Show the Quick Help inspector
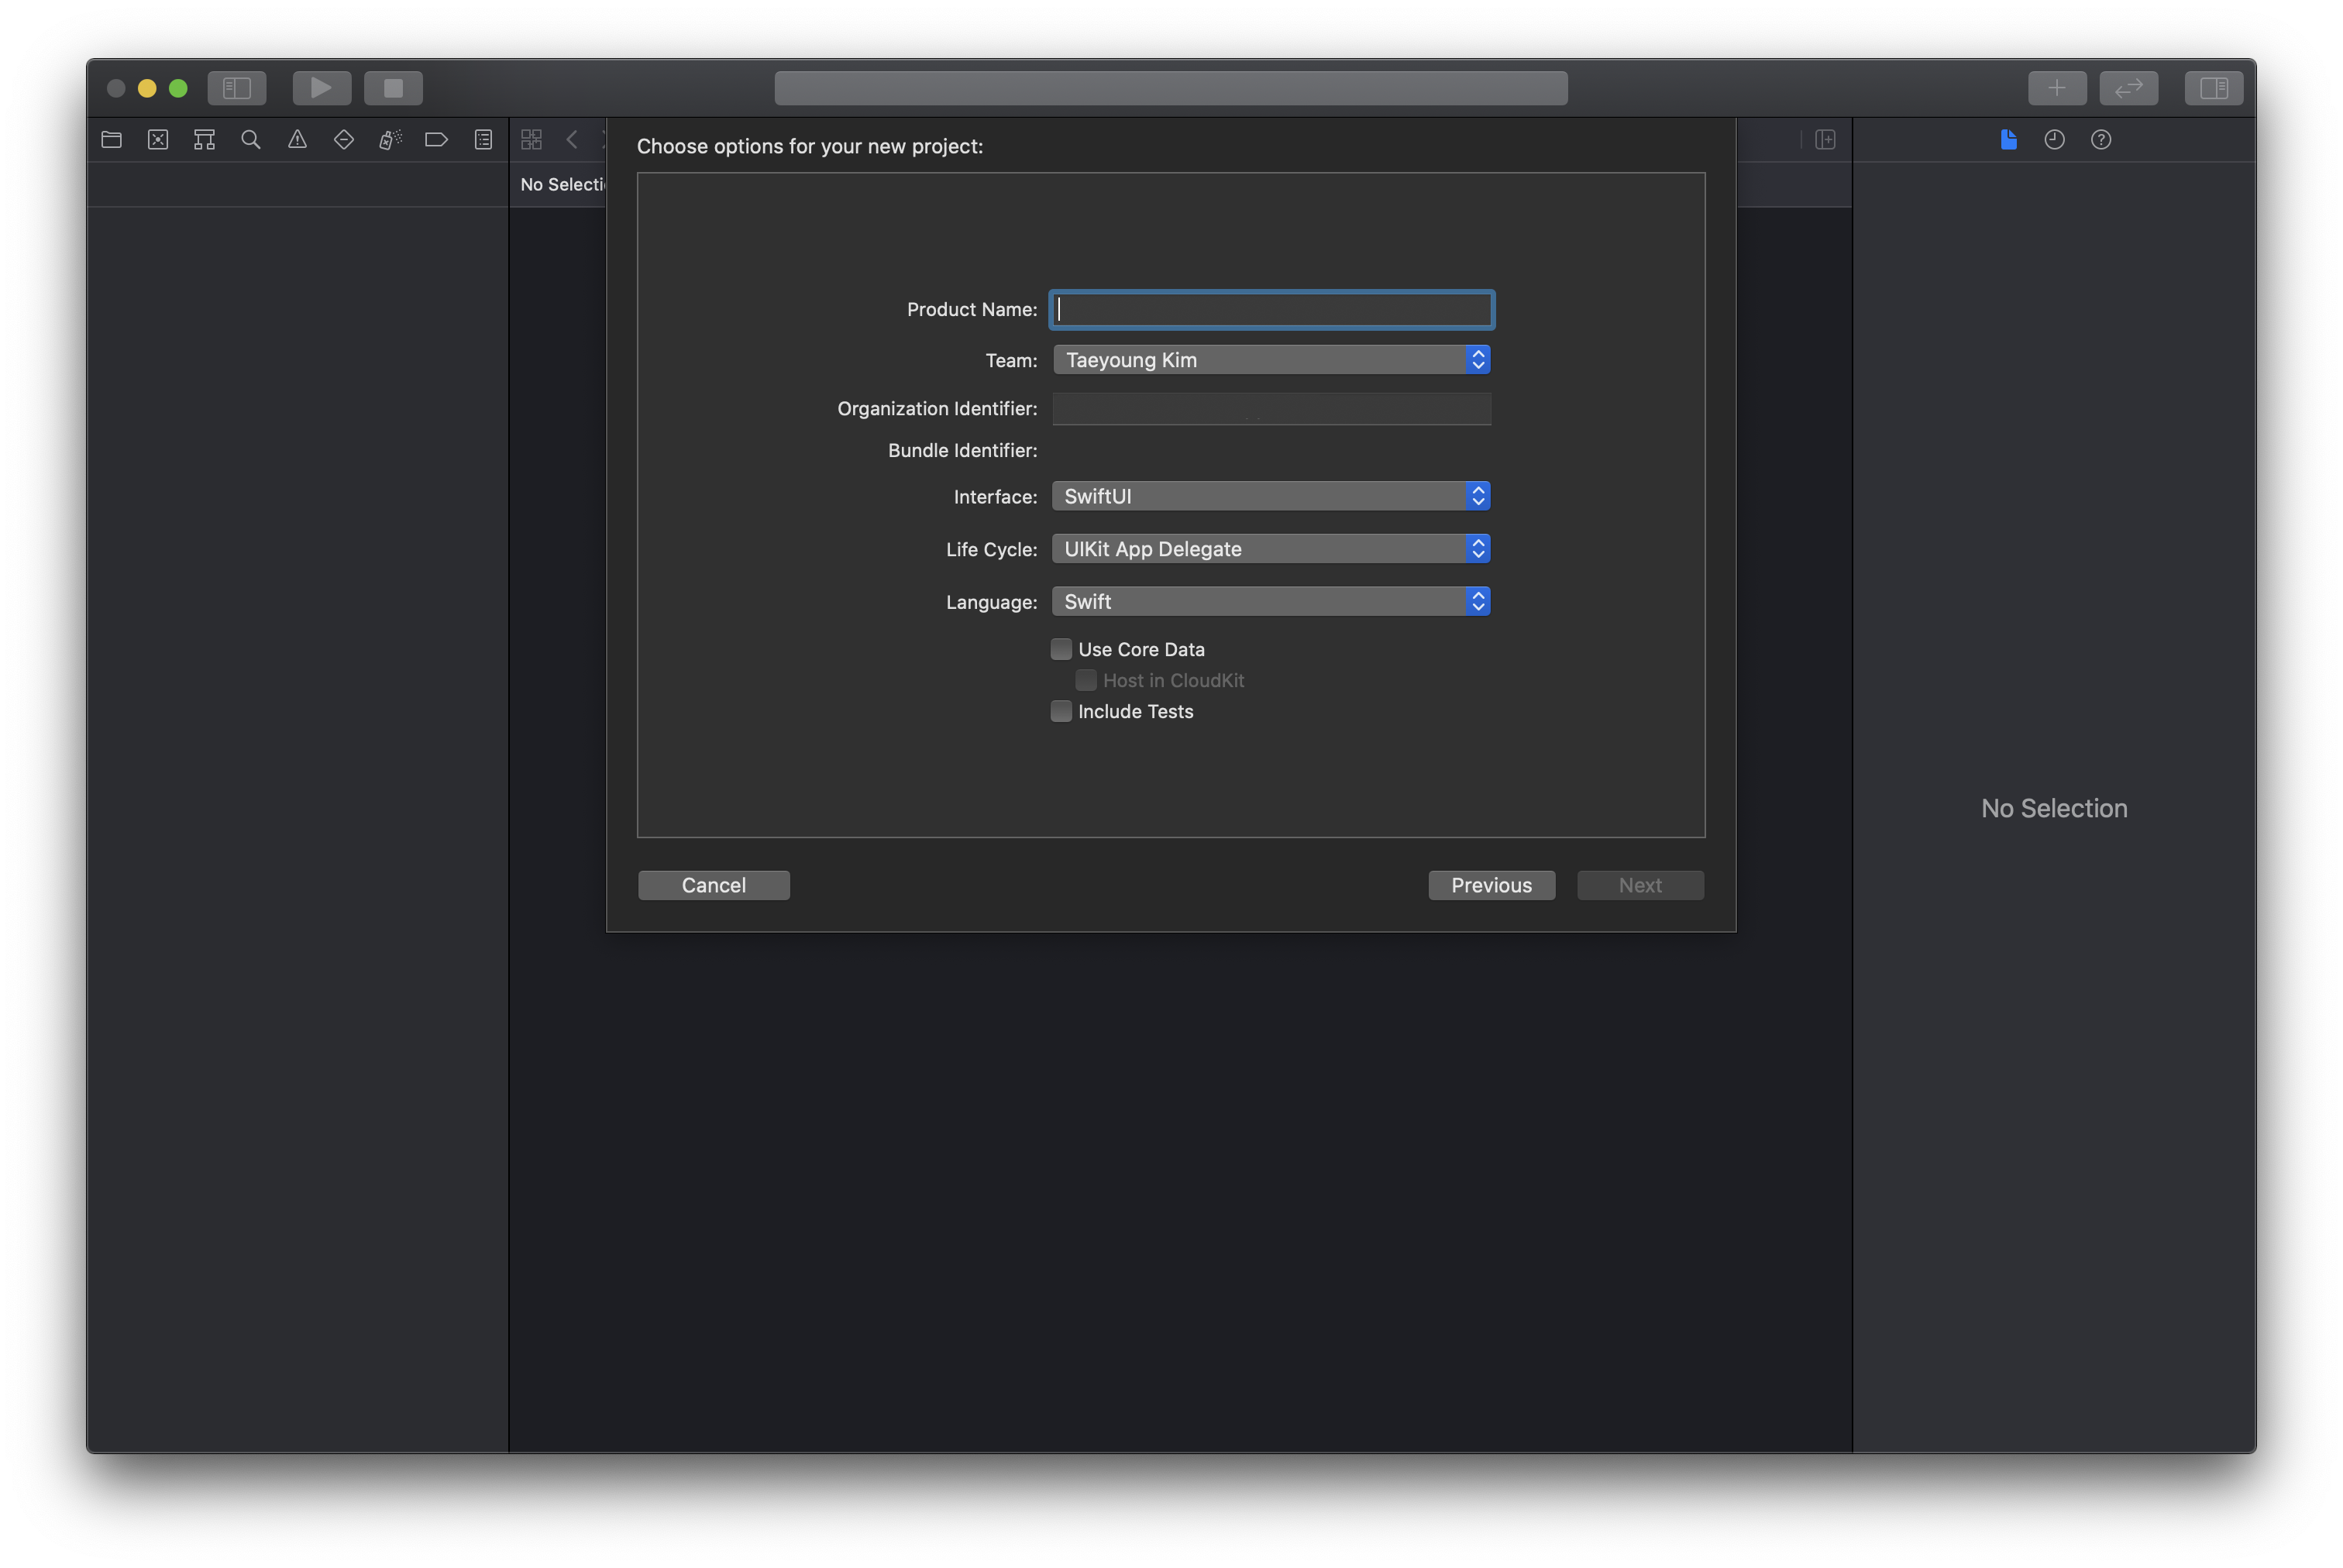The height and width of the screenshot is (1568, 2343). point(2100,140)
